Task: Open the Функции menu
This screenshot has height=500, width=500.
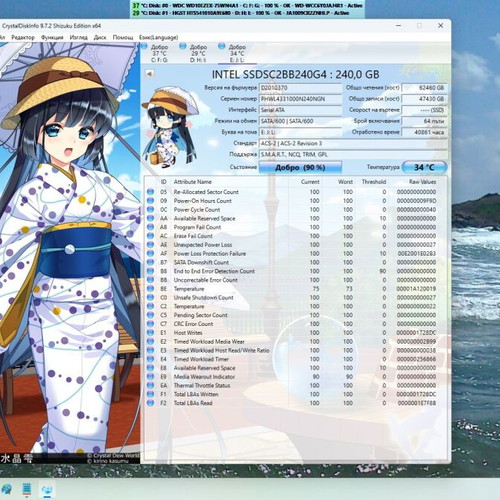Action: (x=52, y=37)
